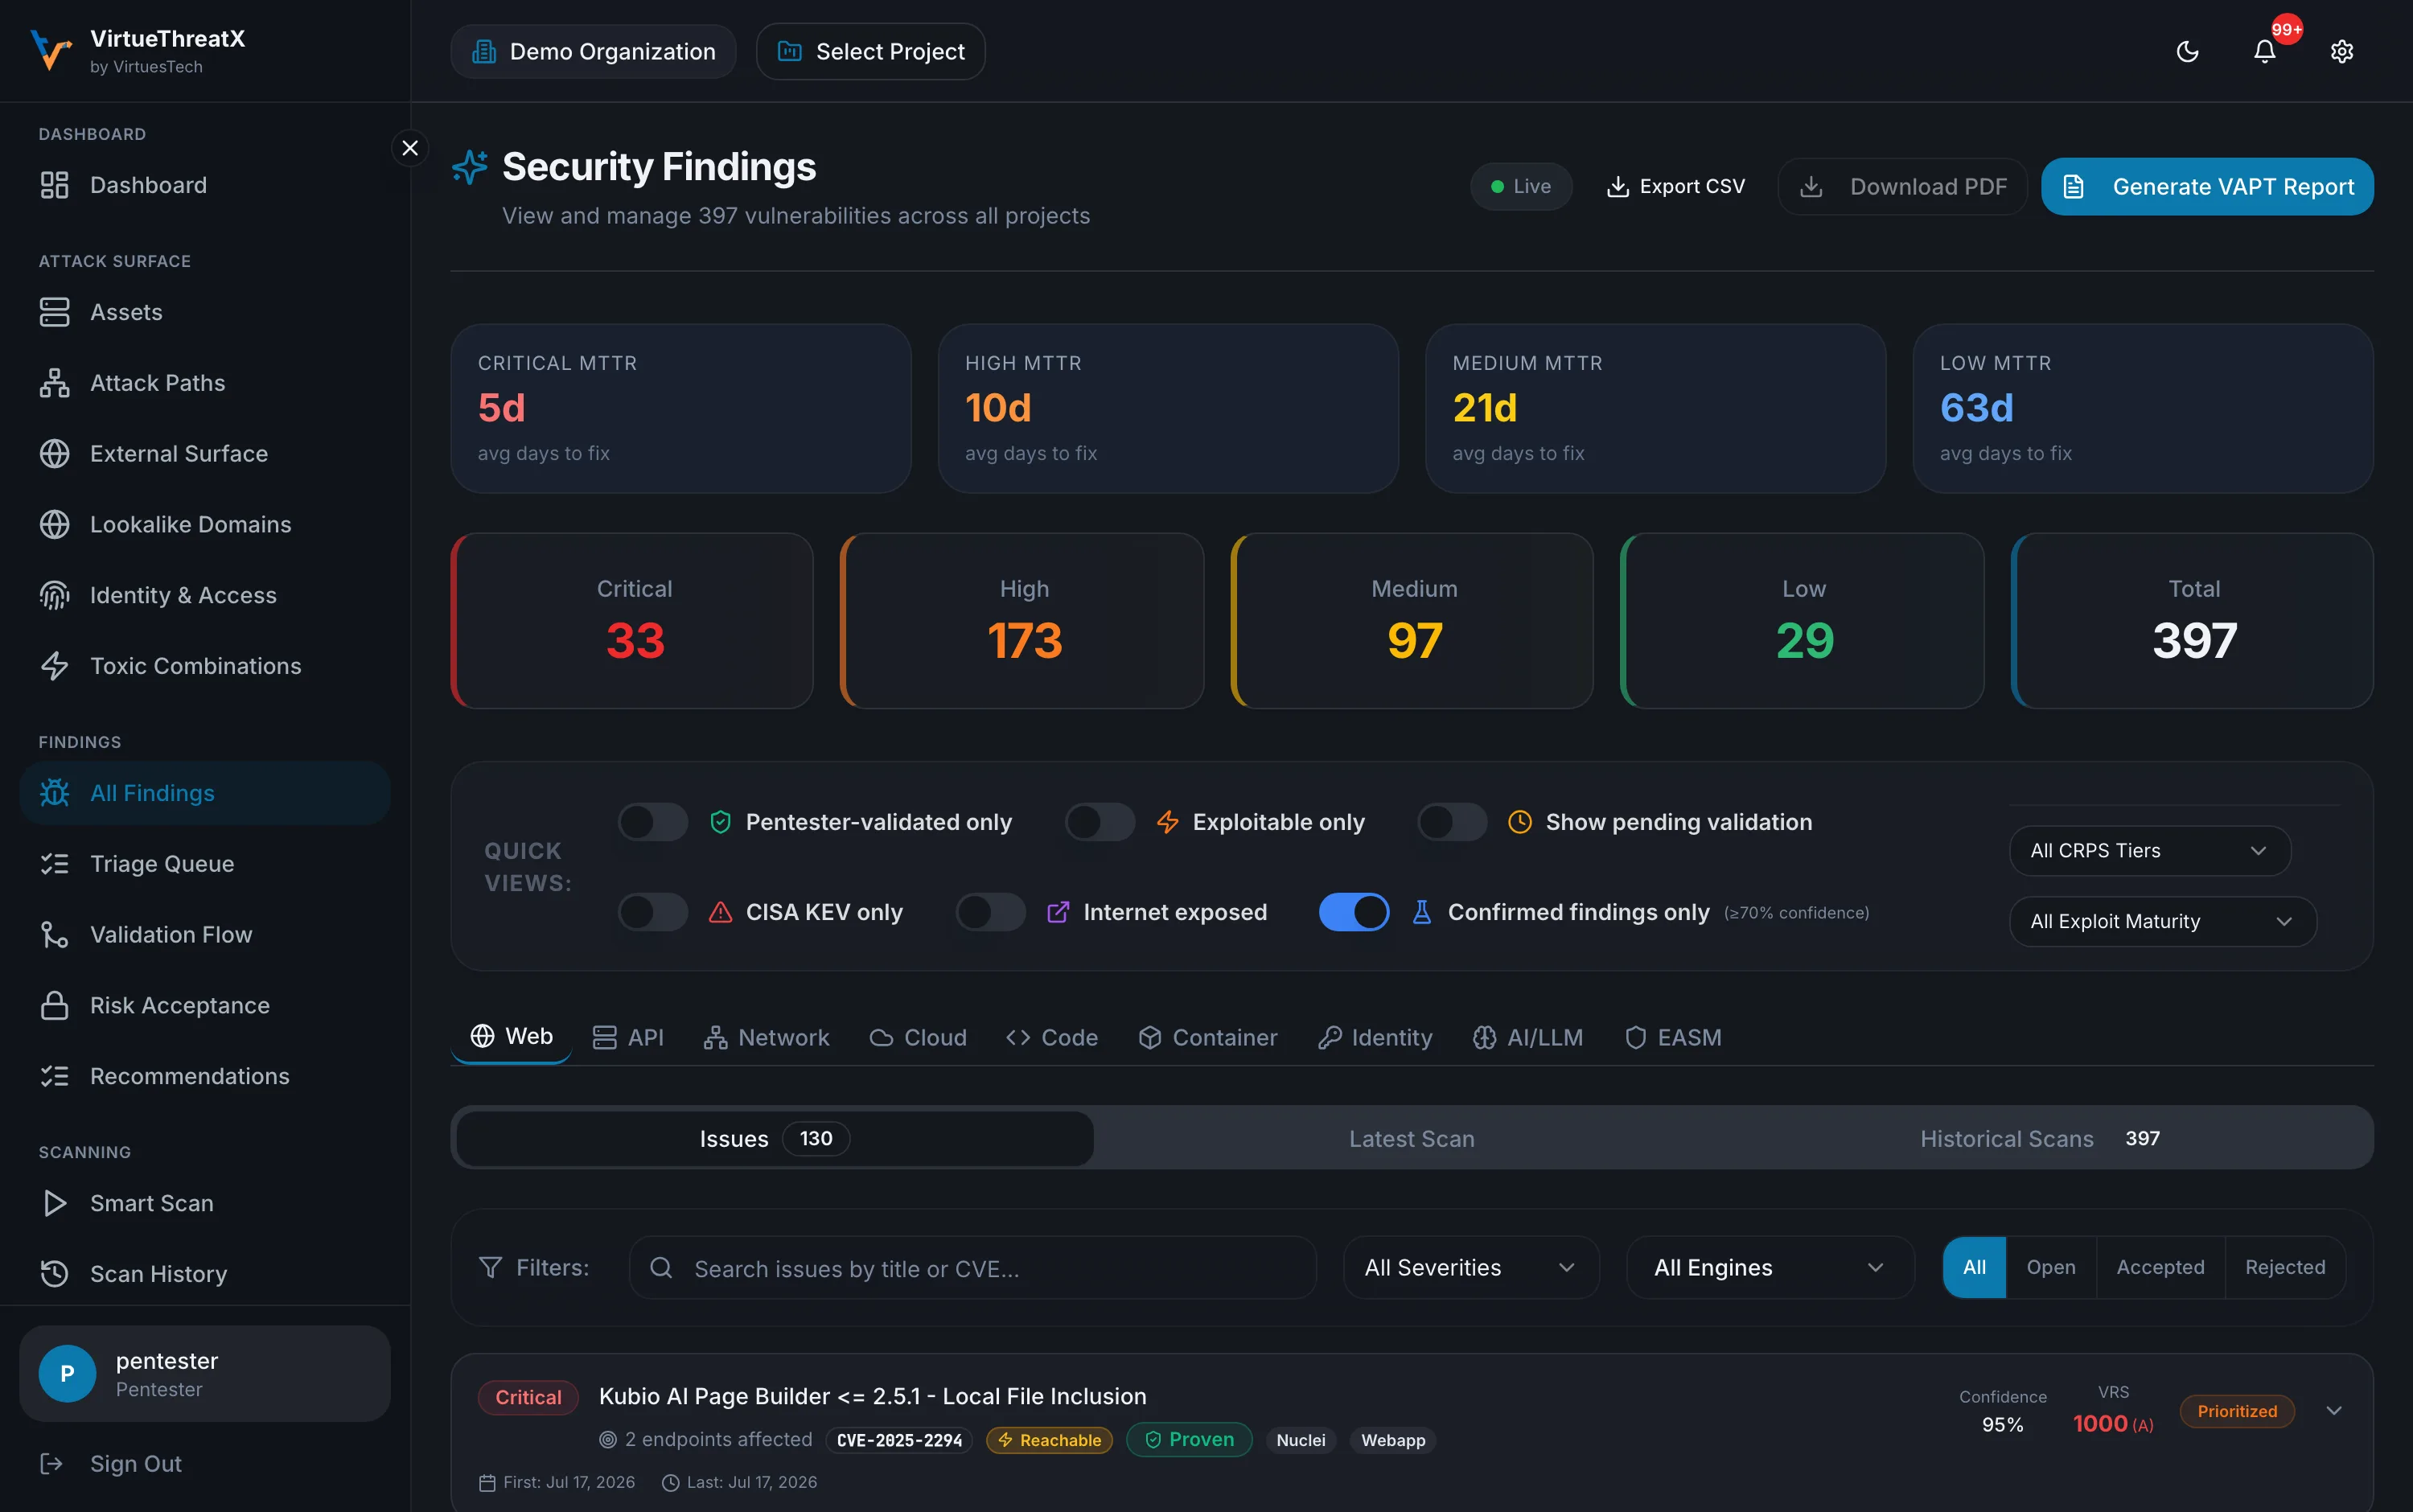Disable Confirmed findings only toggle

(x=1354, y=912)
